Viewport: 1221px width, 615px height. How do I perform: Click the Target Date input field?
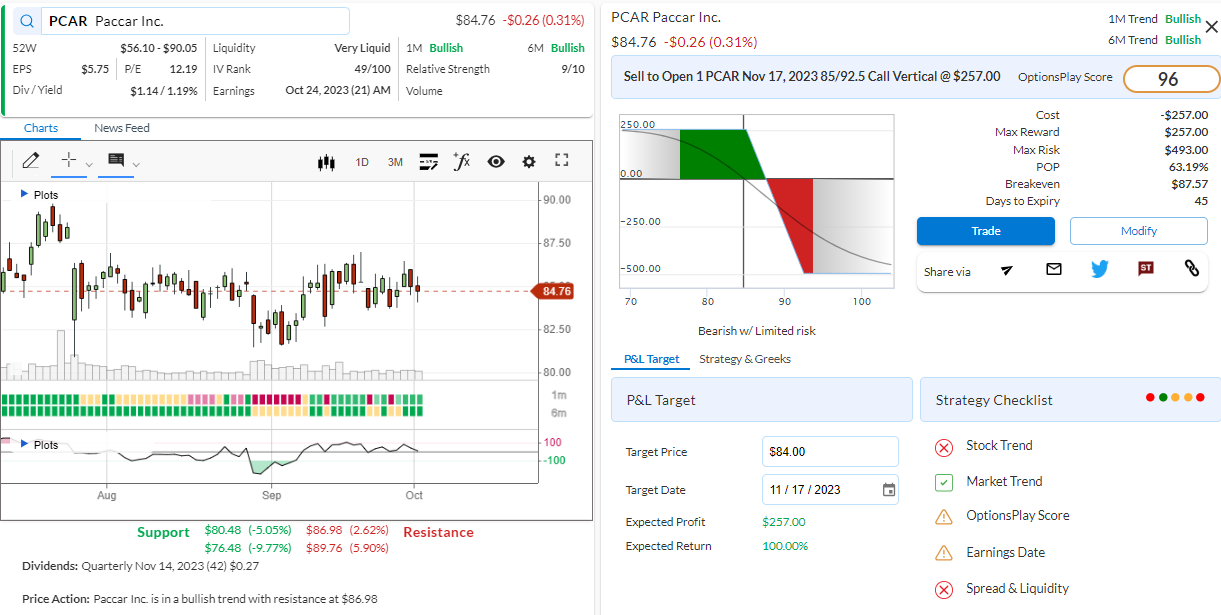pyautogui.click(x=830, y=490)
